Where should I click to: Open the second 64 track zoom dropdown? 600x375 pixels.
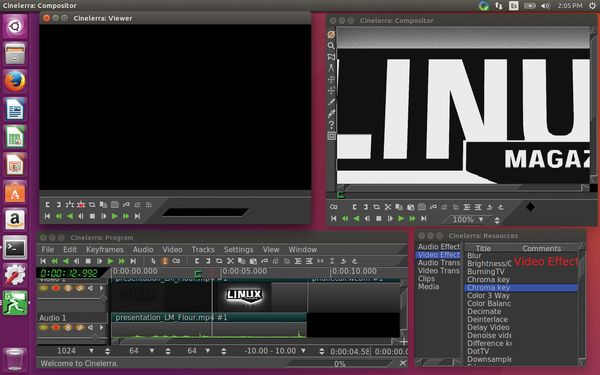click(x=207, y=351)
